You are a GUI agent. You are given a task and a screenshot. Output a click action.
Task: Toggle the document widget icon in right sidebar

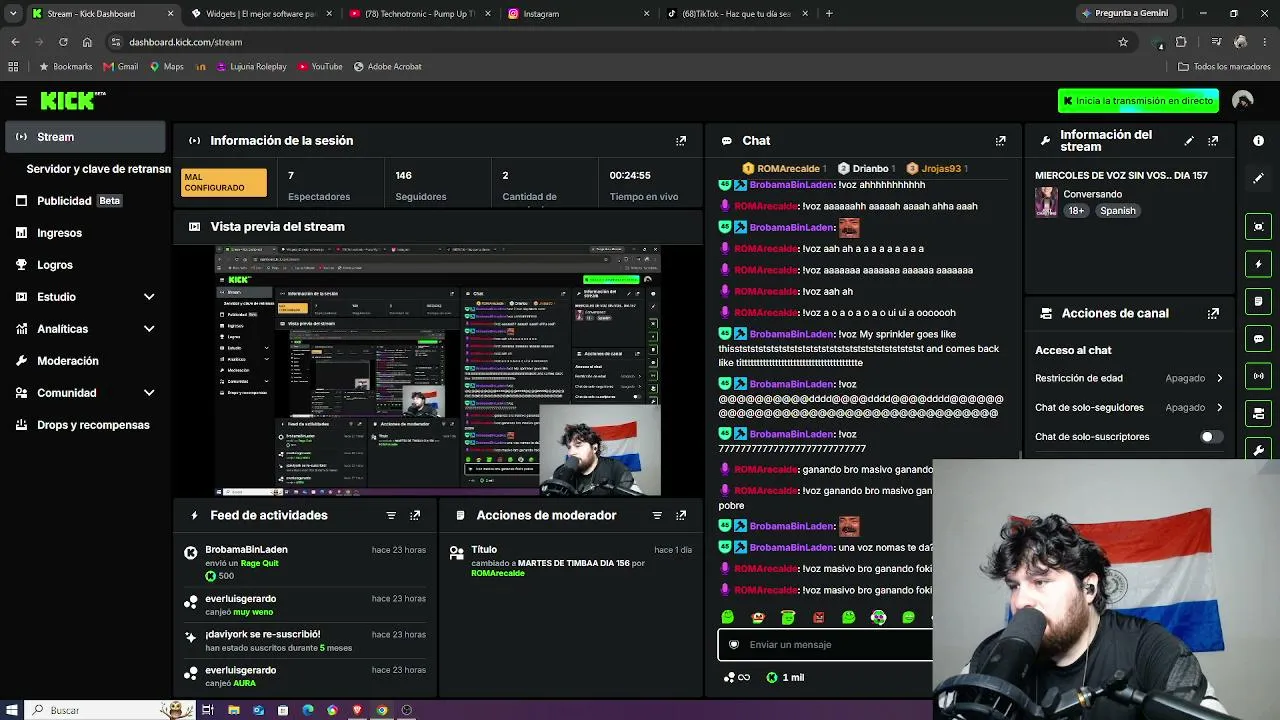tap(1259, 301)
